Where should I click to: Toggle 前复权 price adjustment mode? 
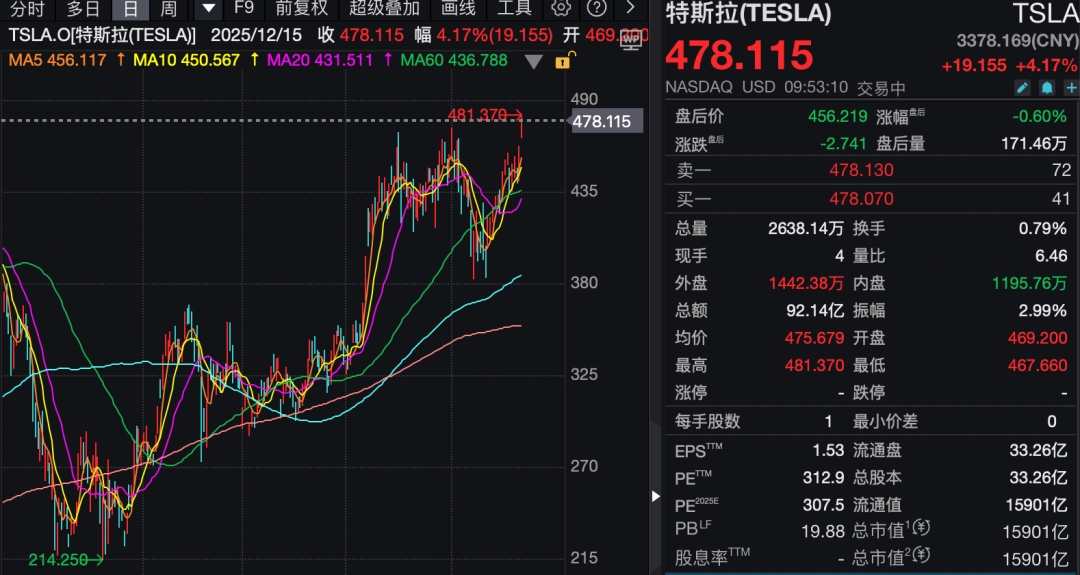pos(301,9)
